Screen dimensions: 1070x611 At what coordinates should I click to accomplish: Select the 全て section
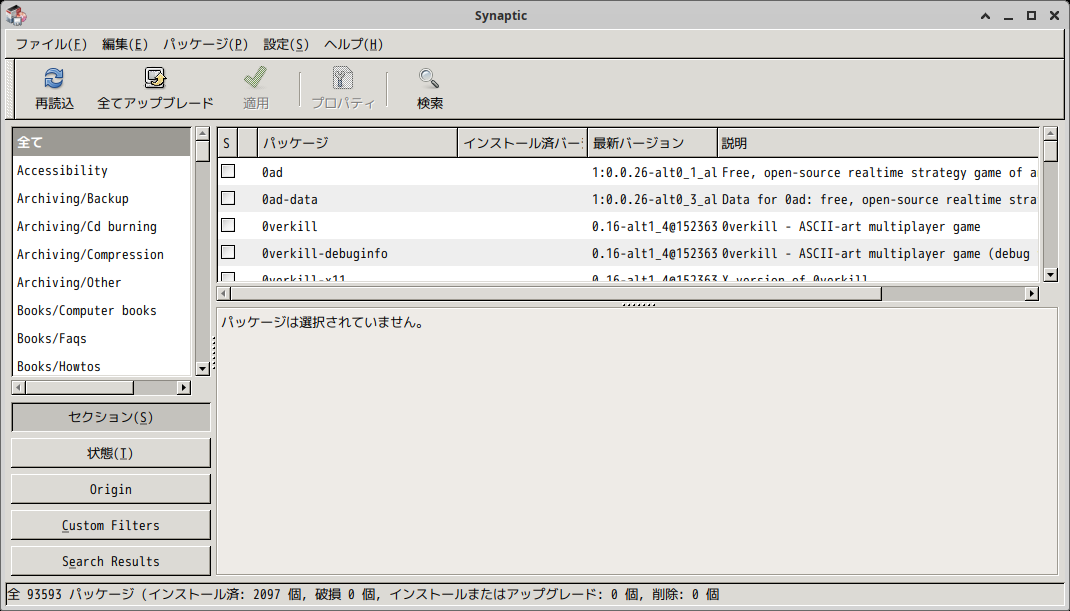click(101, 143)
